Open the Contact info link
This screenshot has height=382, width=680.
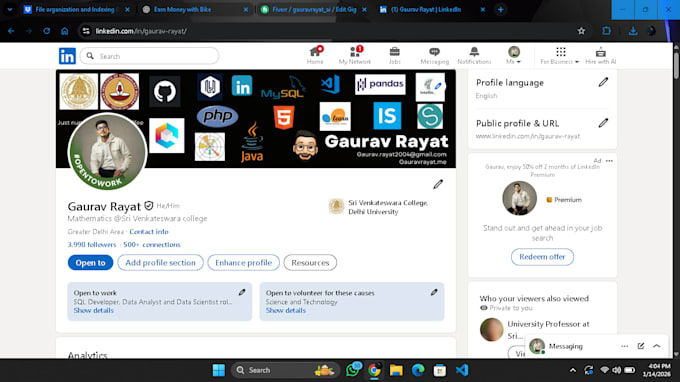(x=149, y=232)
